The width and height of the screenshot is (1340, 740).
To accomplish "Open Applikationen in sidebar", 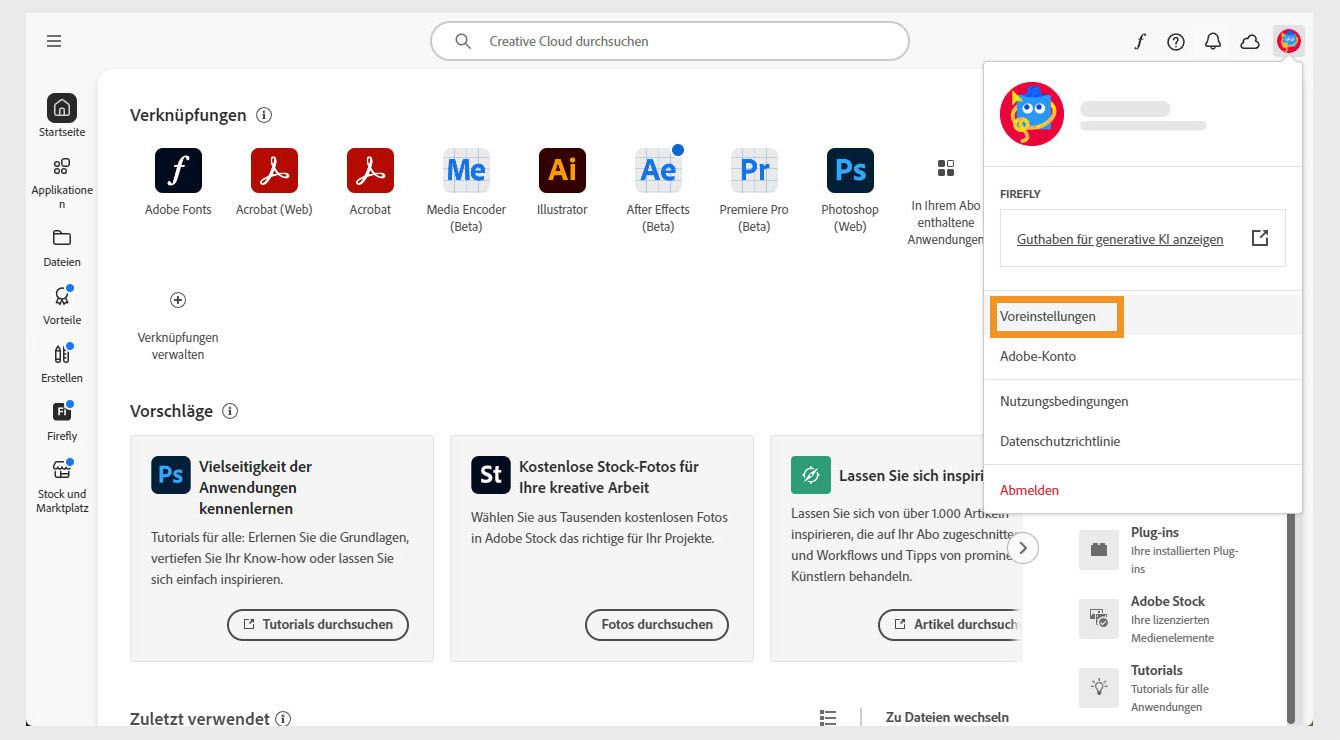I will 62,182.
